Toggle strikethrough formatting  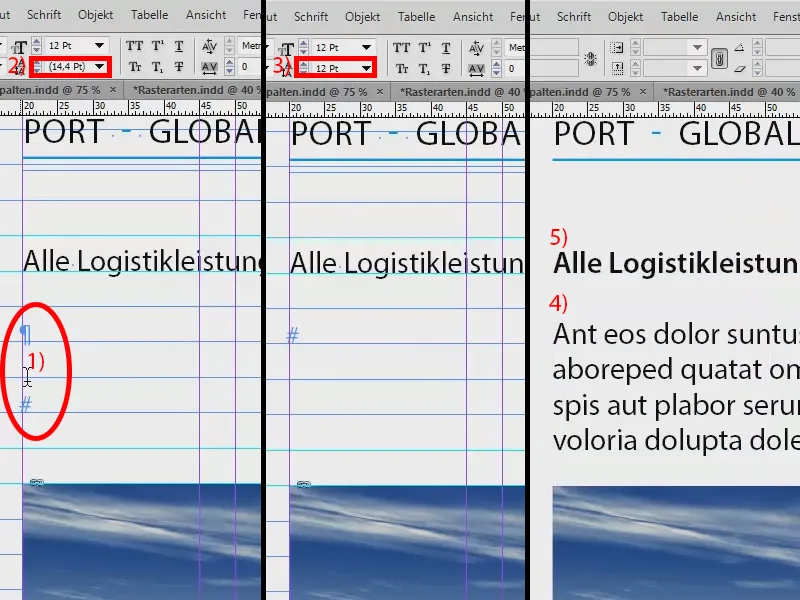click(x=178, y=67)
